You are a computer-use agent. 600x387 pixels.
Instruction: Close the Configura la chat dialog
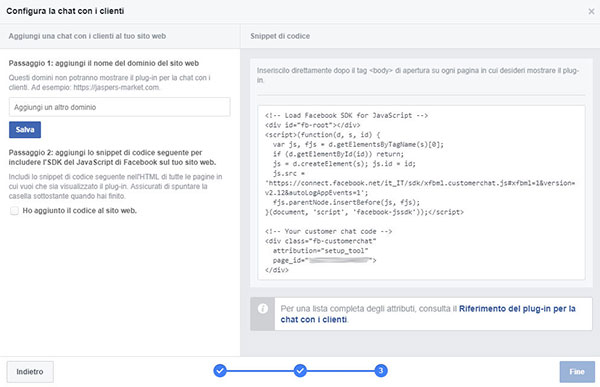(x=591, y=11)
